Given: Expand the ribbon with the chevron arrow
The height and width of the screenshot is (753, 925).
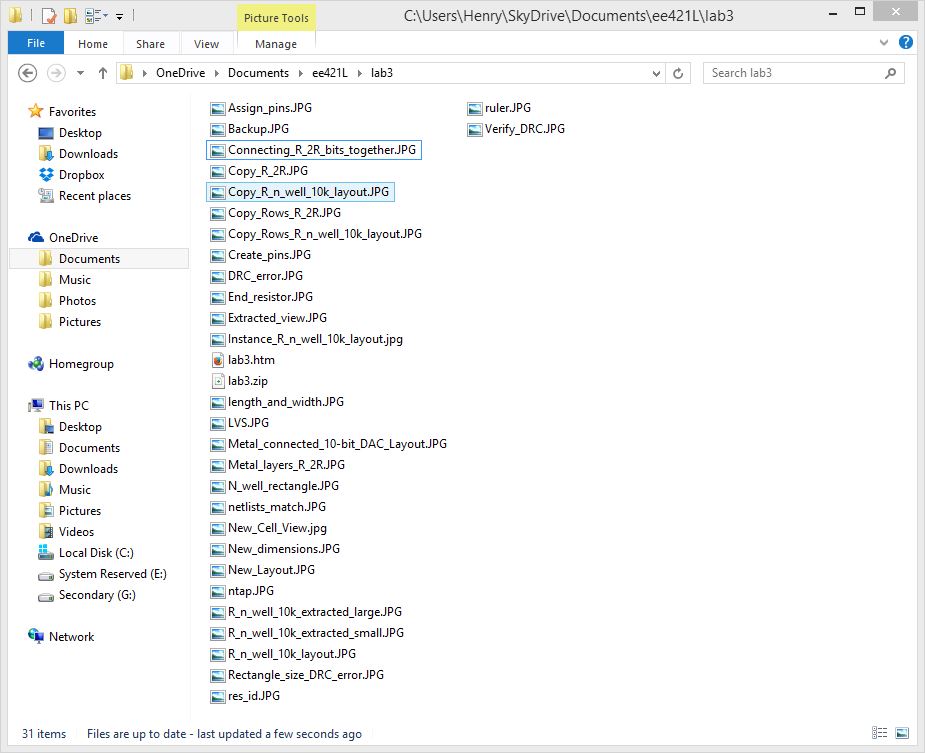Looking at the screenshot, I should pyautogui.click(x=882, y=43).
